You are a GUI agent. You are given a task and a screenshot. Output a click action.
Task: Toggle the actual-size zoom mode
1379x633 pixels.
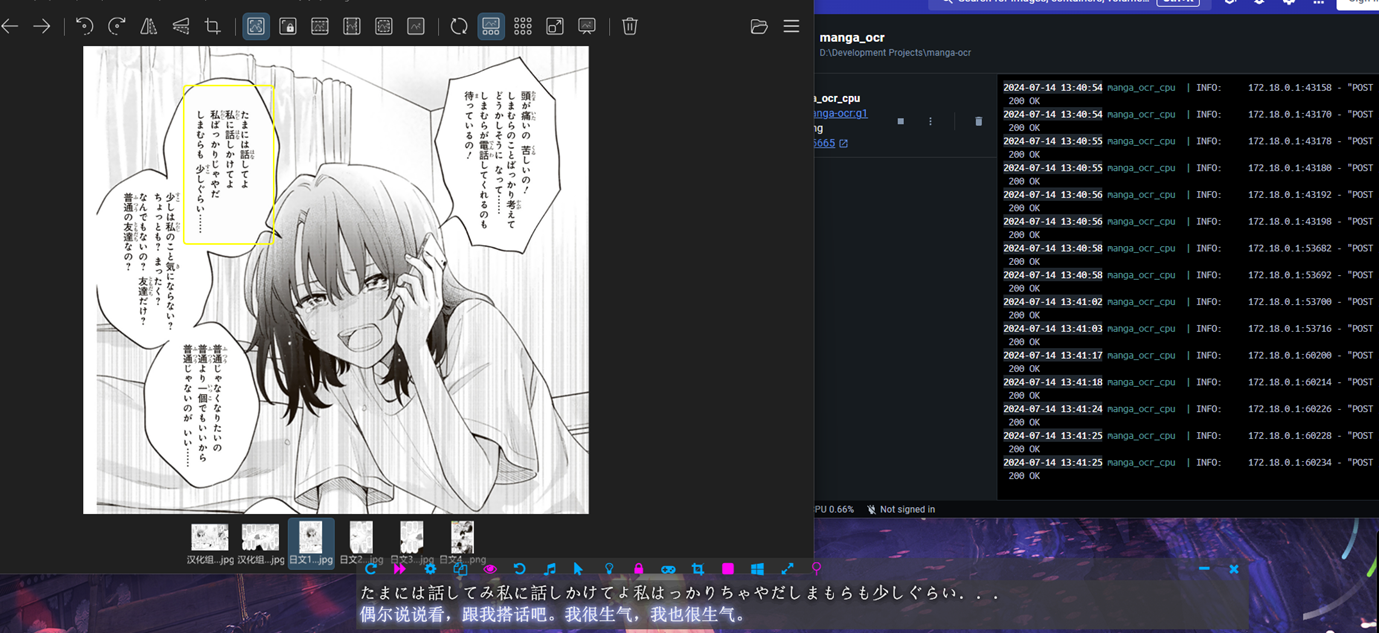point(416,26)
